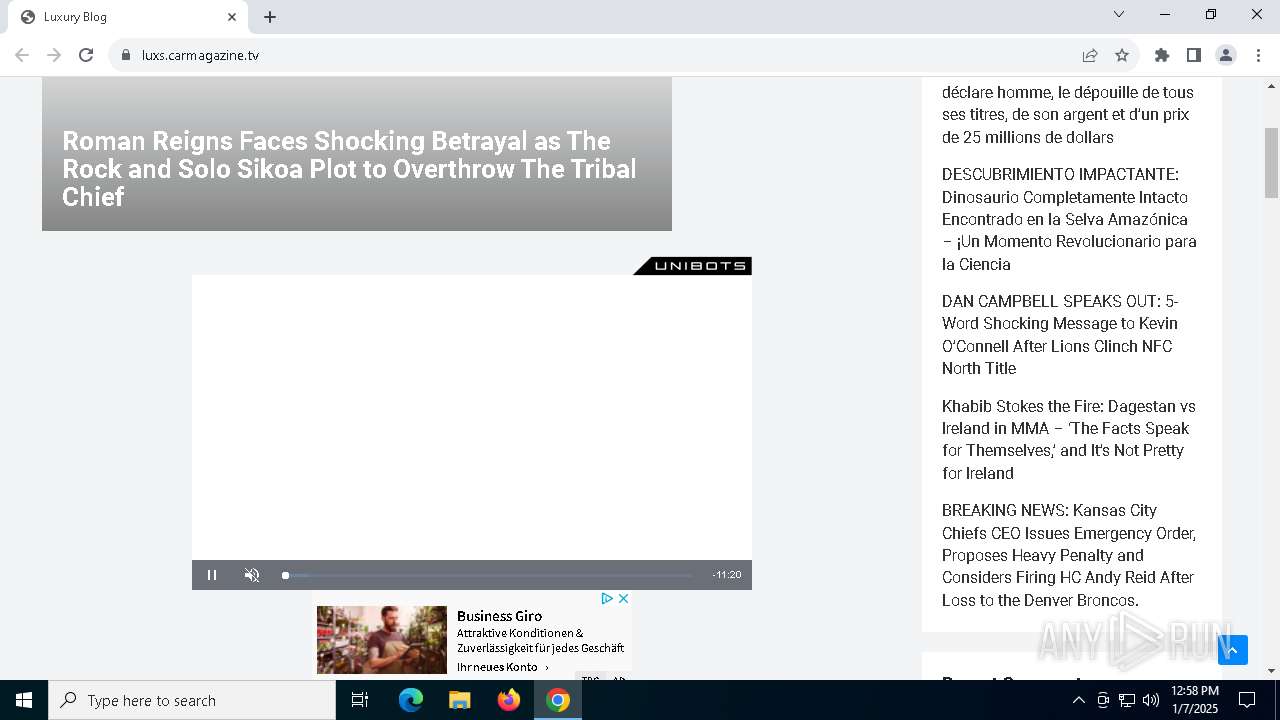Screen dimensions: 1280x720
Task: Open the clock and date flyout
Action: [x=1195, y=700]
